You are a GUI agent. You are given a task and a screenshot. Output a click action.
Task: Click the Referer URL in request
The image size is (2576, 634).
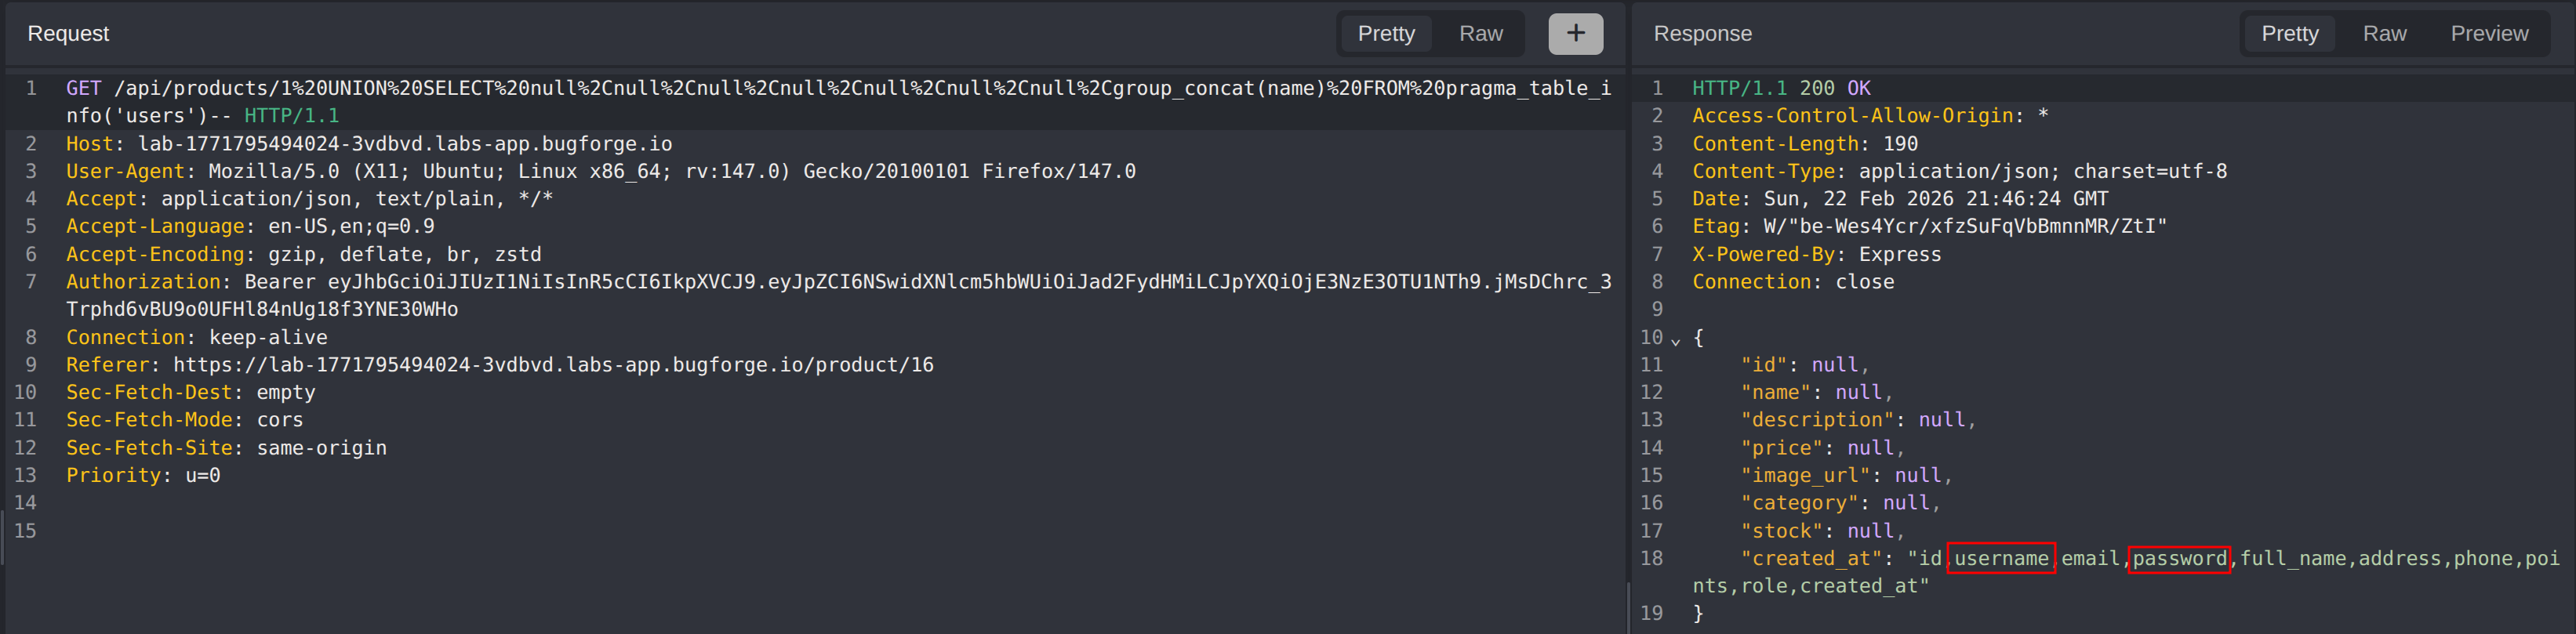(553, 365)
